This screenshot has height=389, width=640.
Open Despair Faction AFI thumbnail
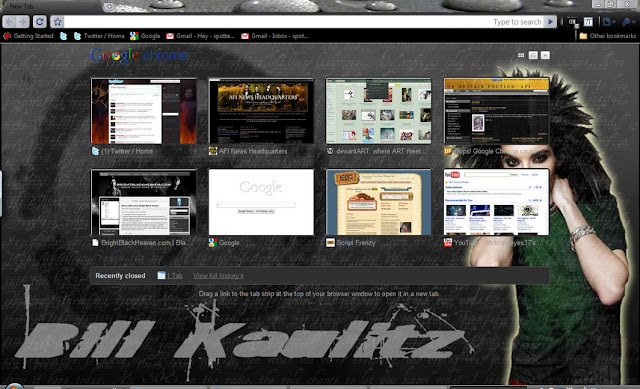[496, 111]
